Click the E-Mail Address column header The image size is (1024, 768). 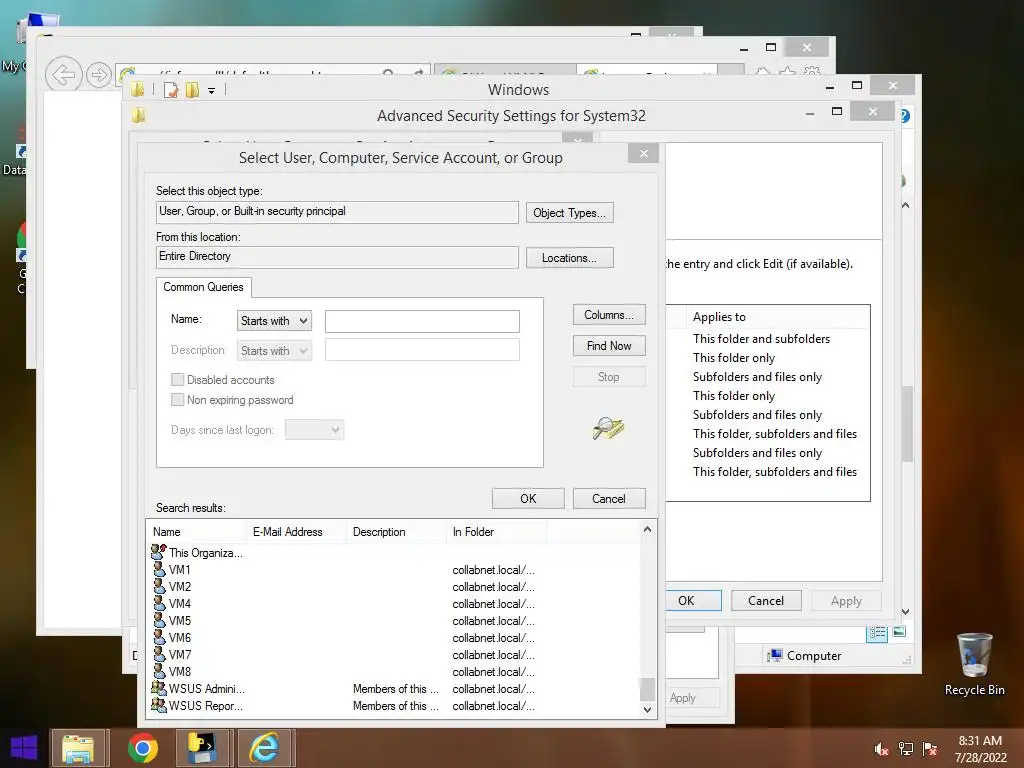pyautogui.click(x=296, y=532)
